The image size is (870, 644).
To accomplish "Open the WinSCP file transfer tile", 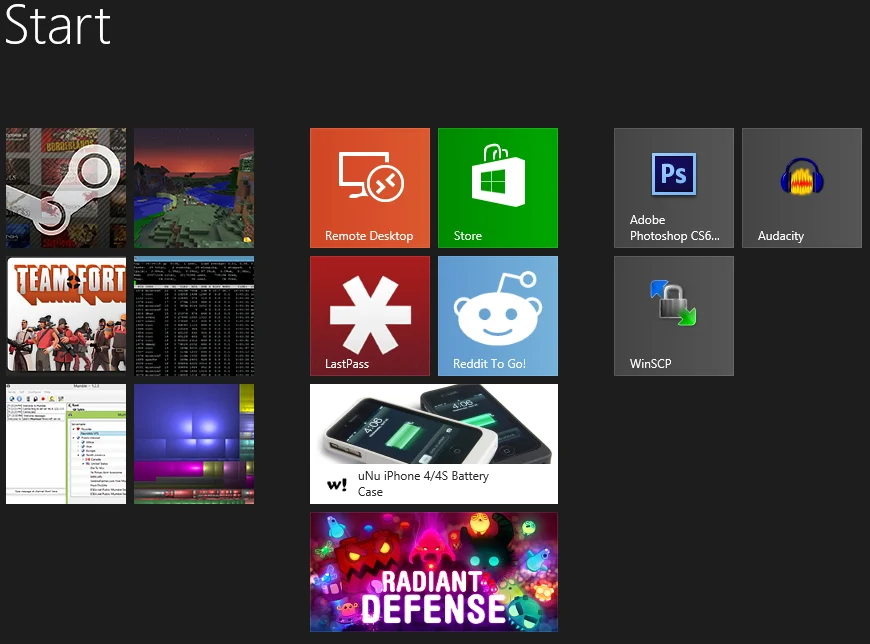I will (x=673, y=315).
